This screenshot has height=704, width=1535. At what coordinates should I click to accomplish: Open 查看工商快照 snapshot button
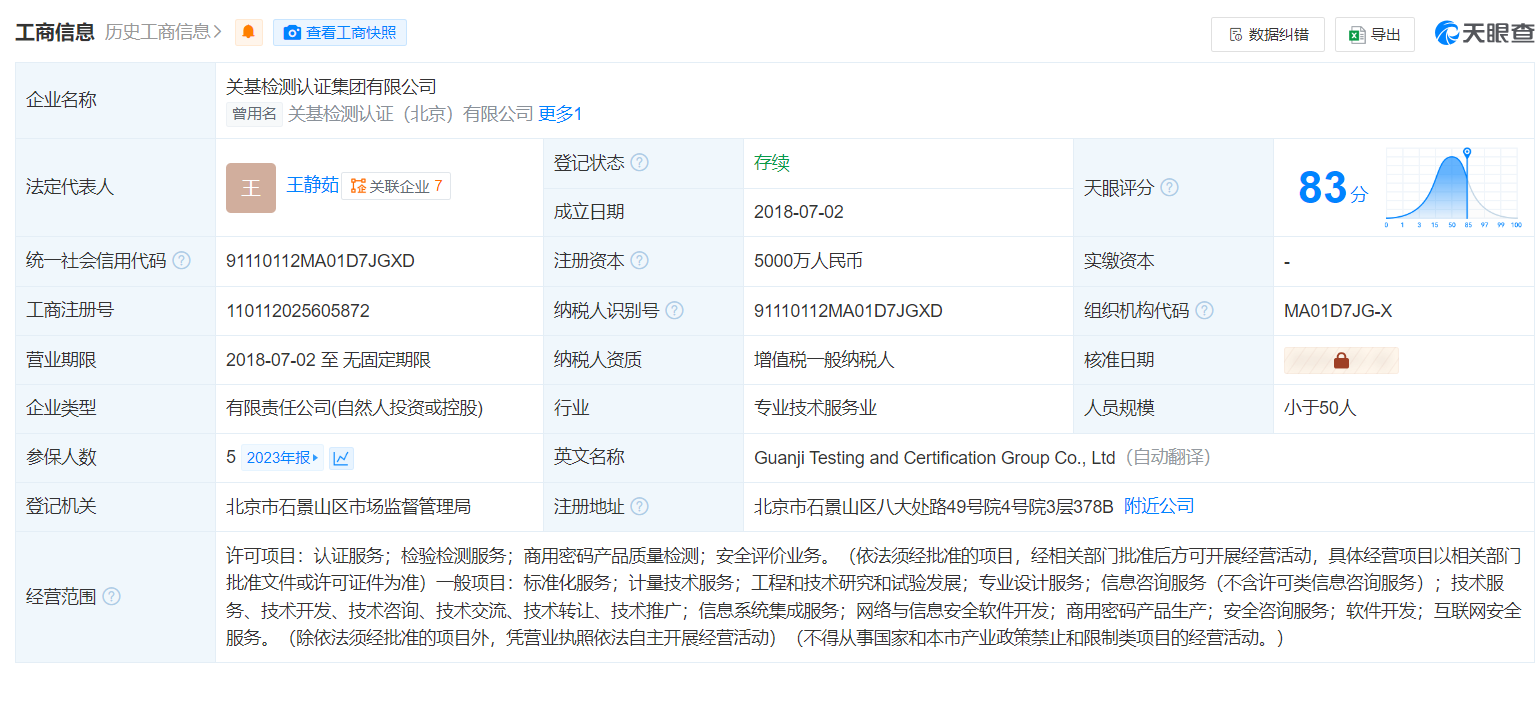(x=340, y=33)
